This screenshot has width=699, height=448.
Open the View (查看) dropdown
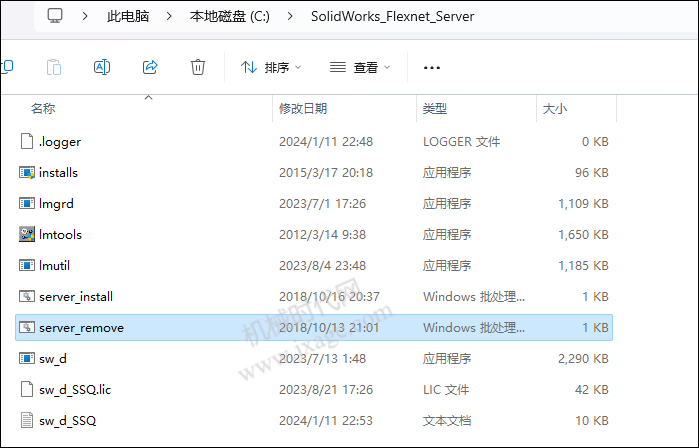[360, 67]
